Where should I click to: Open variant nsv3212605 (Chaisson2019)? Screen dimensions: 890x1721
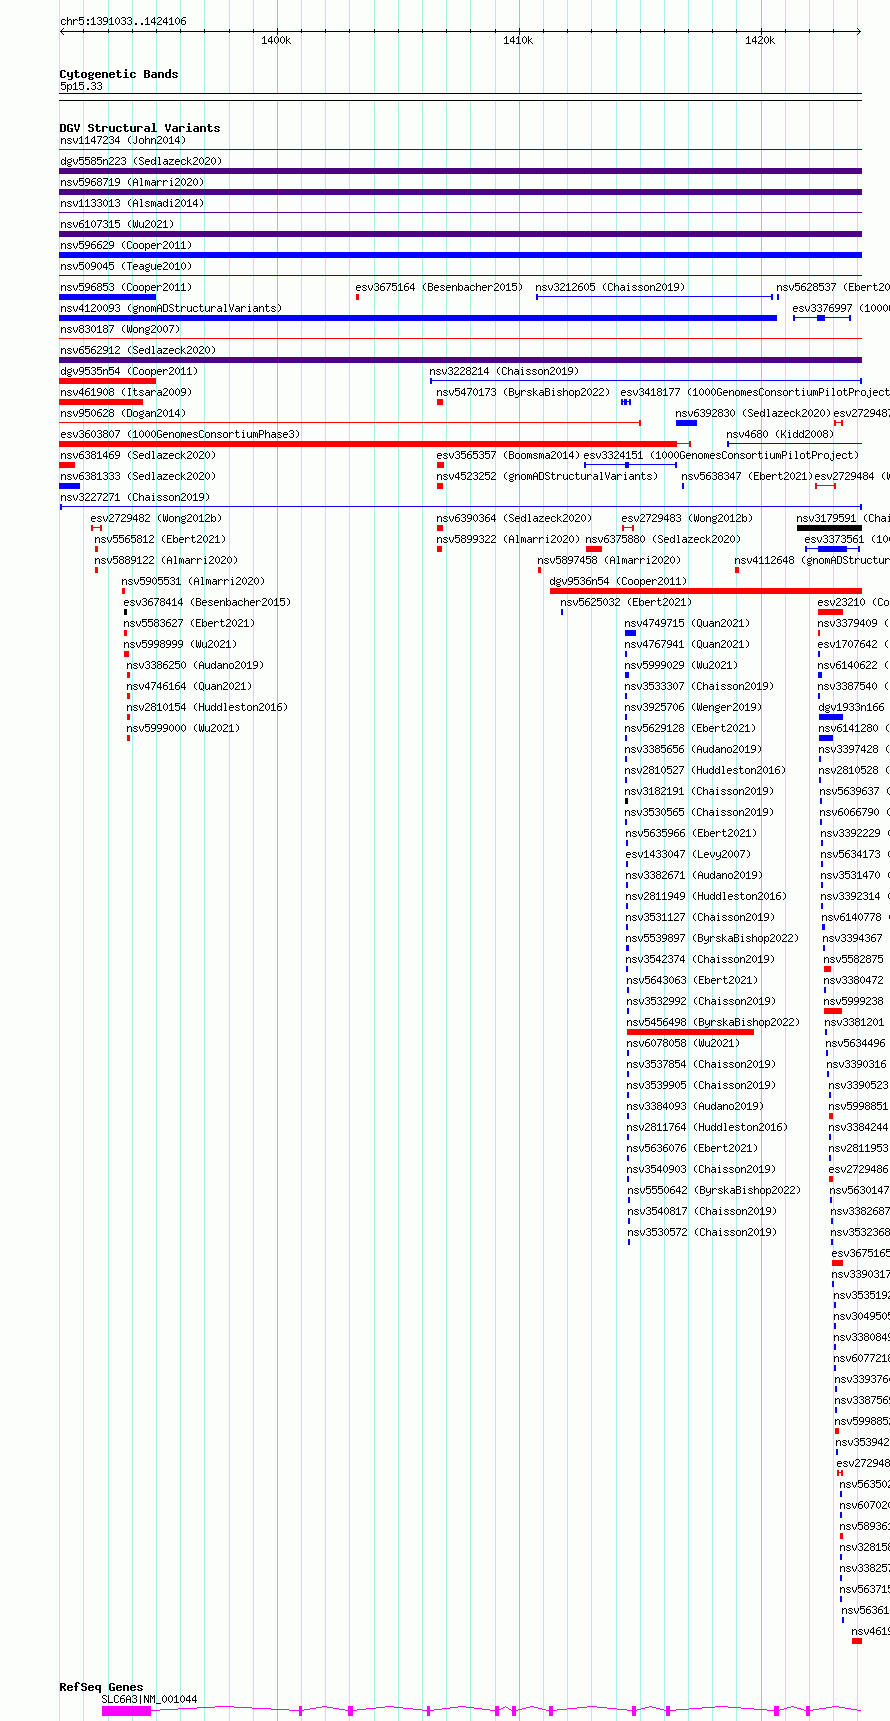(x=610, y=288)
